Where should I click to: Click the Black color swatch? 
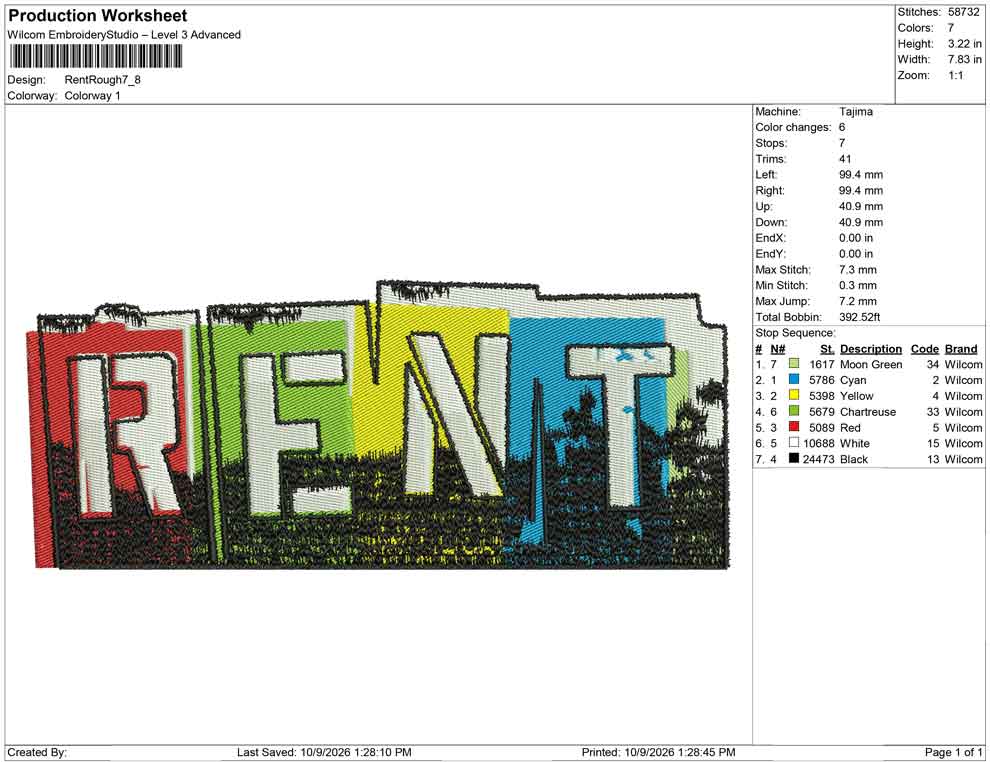pyautogui.click(x=794, y=458)
